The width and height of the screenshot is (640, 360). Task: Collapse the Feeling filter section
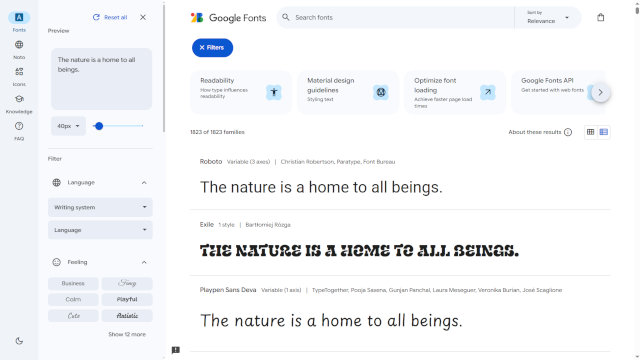[x=144, y=262]
